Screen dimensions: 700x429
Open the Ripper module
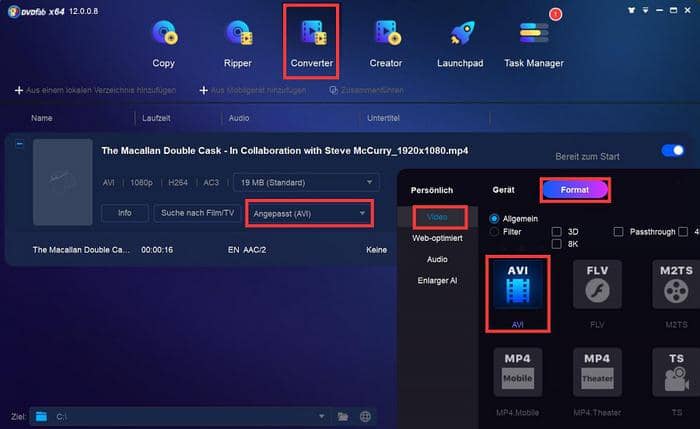click(238, 44)
